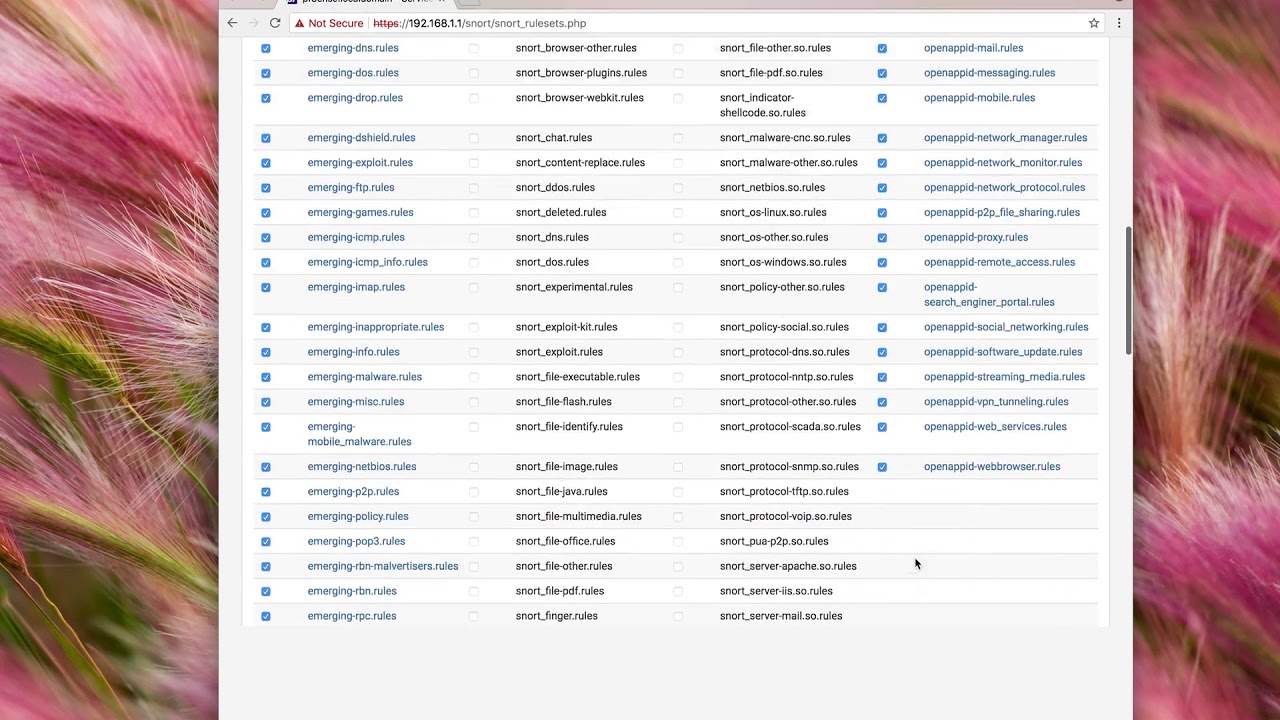Click snort_file-multimedia.rules text
This screenshot has width=1280, height=720.
pyautogui.click(x=579, y=517)
